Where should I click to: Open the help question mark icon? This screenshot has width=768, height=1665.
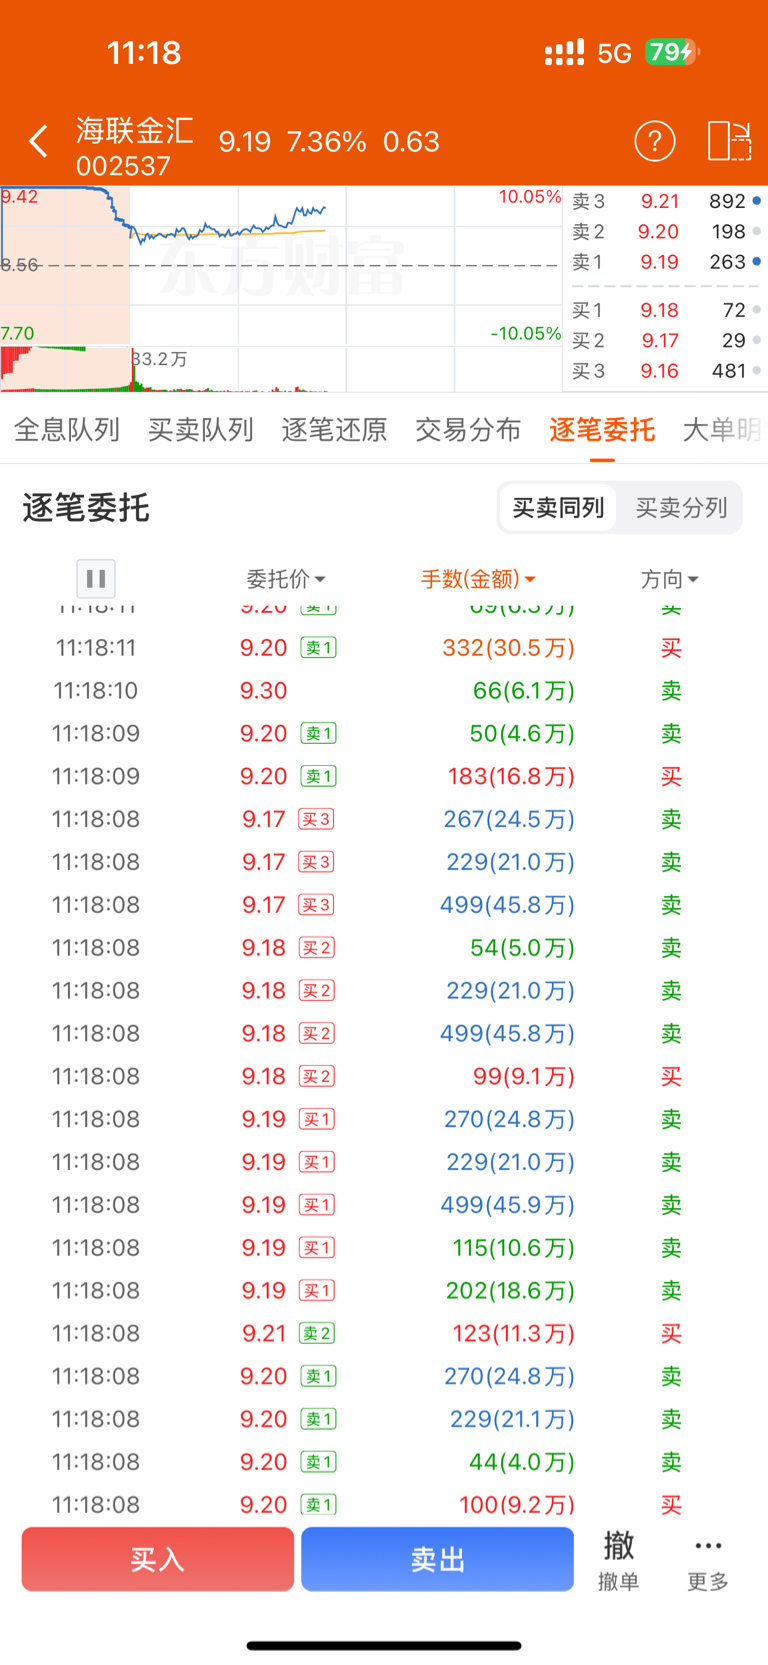[655, 141]
